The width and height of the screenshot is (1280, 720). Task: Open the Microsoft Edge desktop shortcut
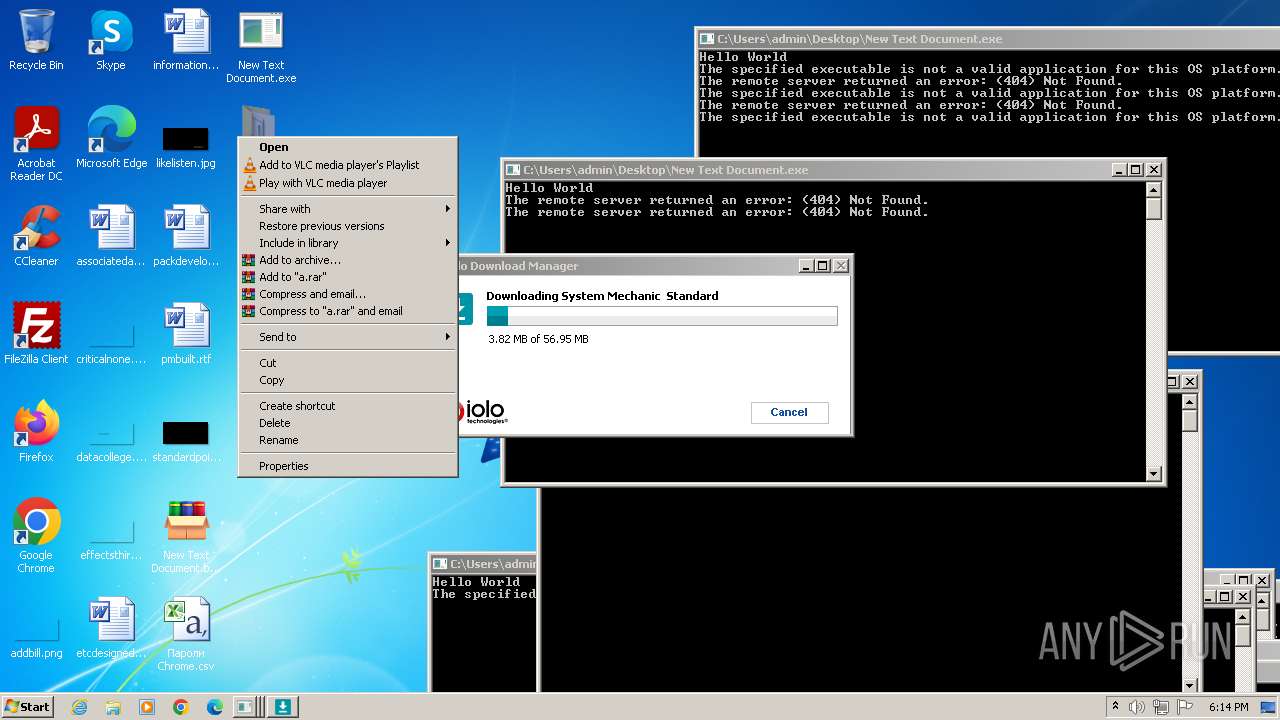[x=111, y=138]
